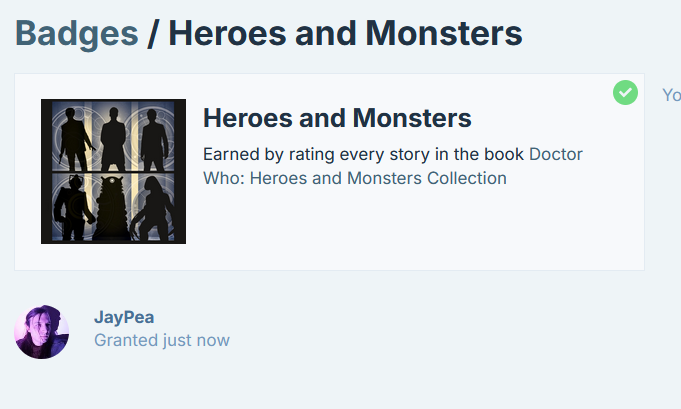
Task: Click the Doctor word ending the first description line
Action: coord(556,154)
